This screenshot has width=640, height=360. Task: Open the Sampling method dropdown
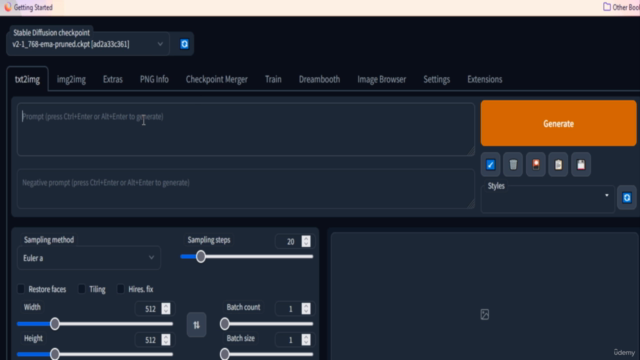[89, 258]
